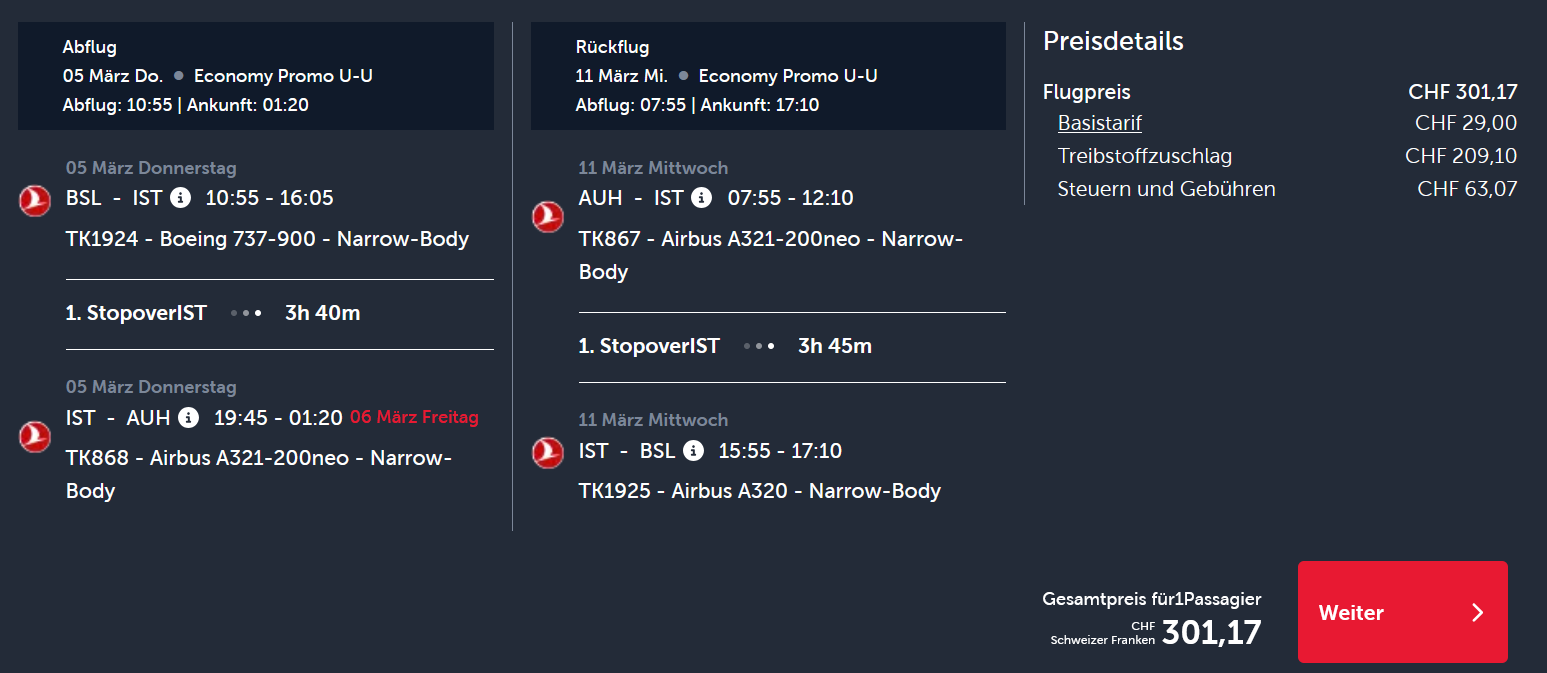Click info icon beside outbound BSL - IST
The image size is (1547, 673).
tap(180, 198)
